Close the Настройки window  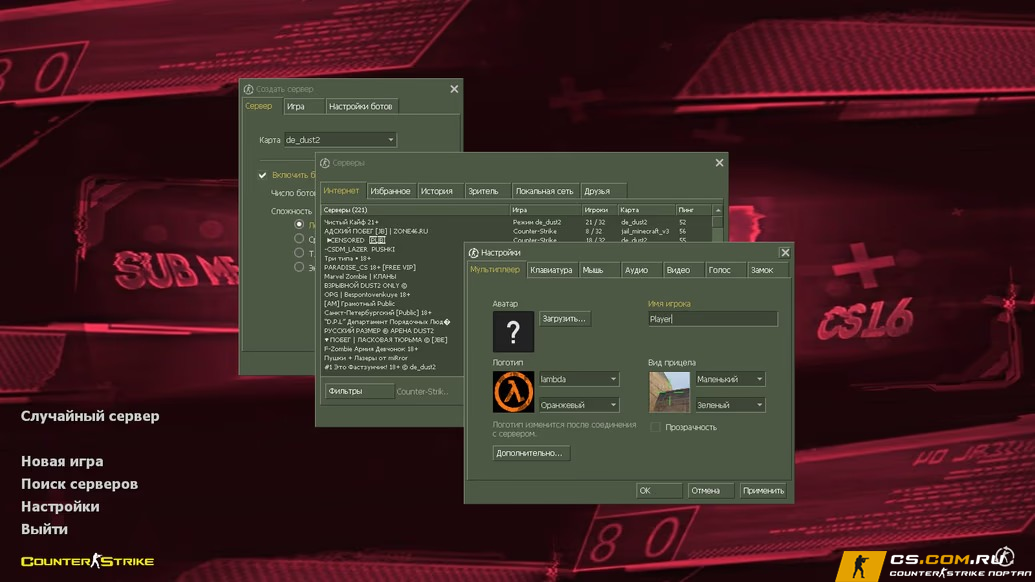(785, 253)
